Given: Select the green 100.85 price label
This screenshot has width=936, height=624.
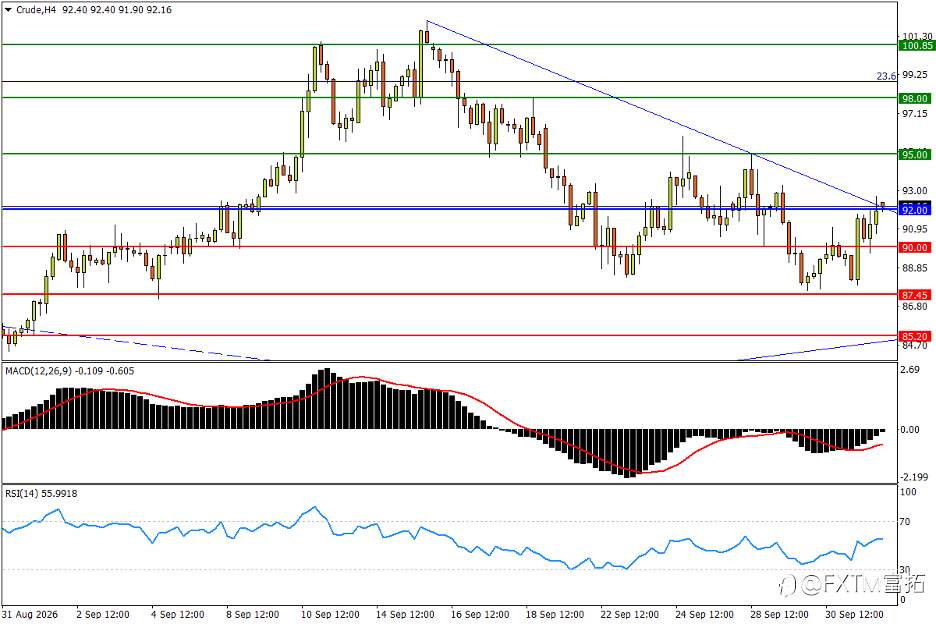Looking at the screenshot, I should click(x=916, y=46).
